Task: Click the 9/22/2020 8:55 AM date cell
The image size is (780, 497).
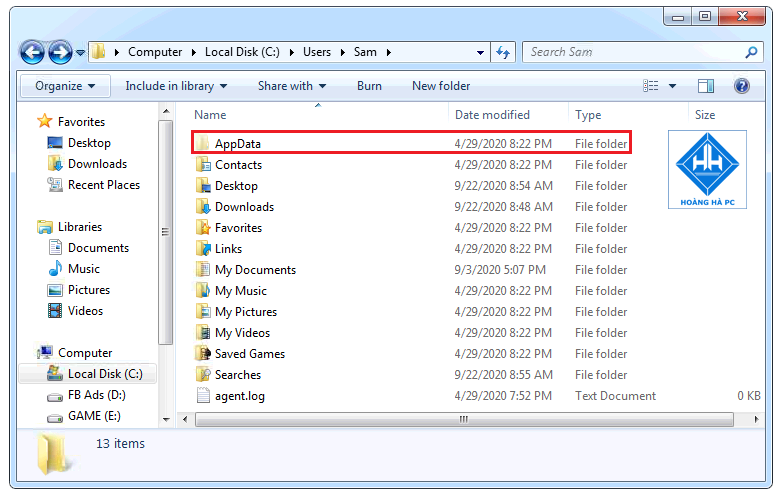Action: [503, 375]
